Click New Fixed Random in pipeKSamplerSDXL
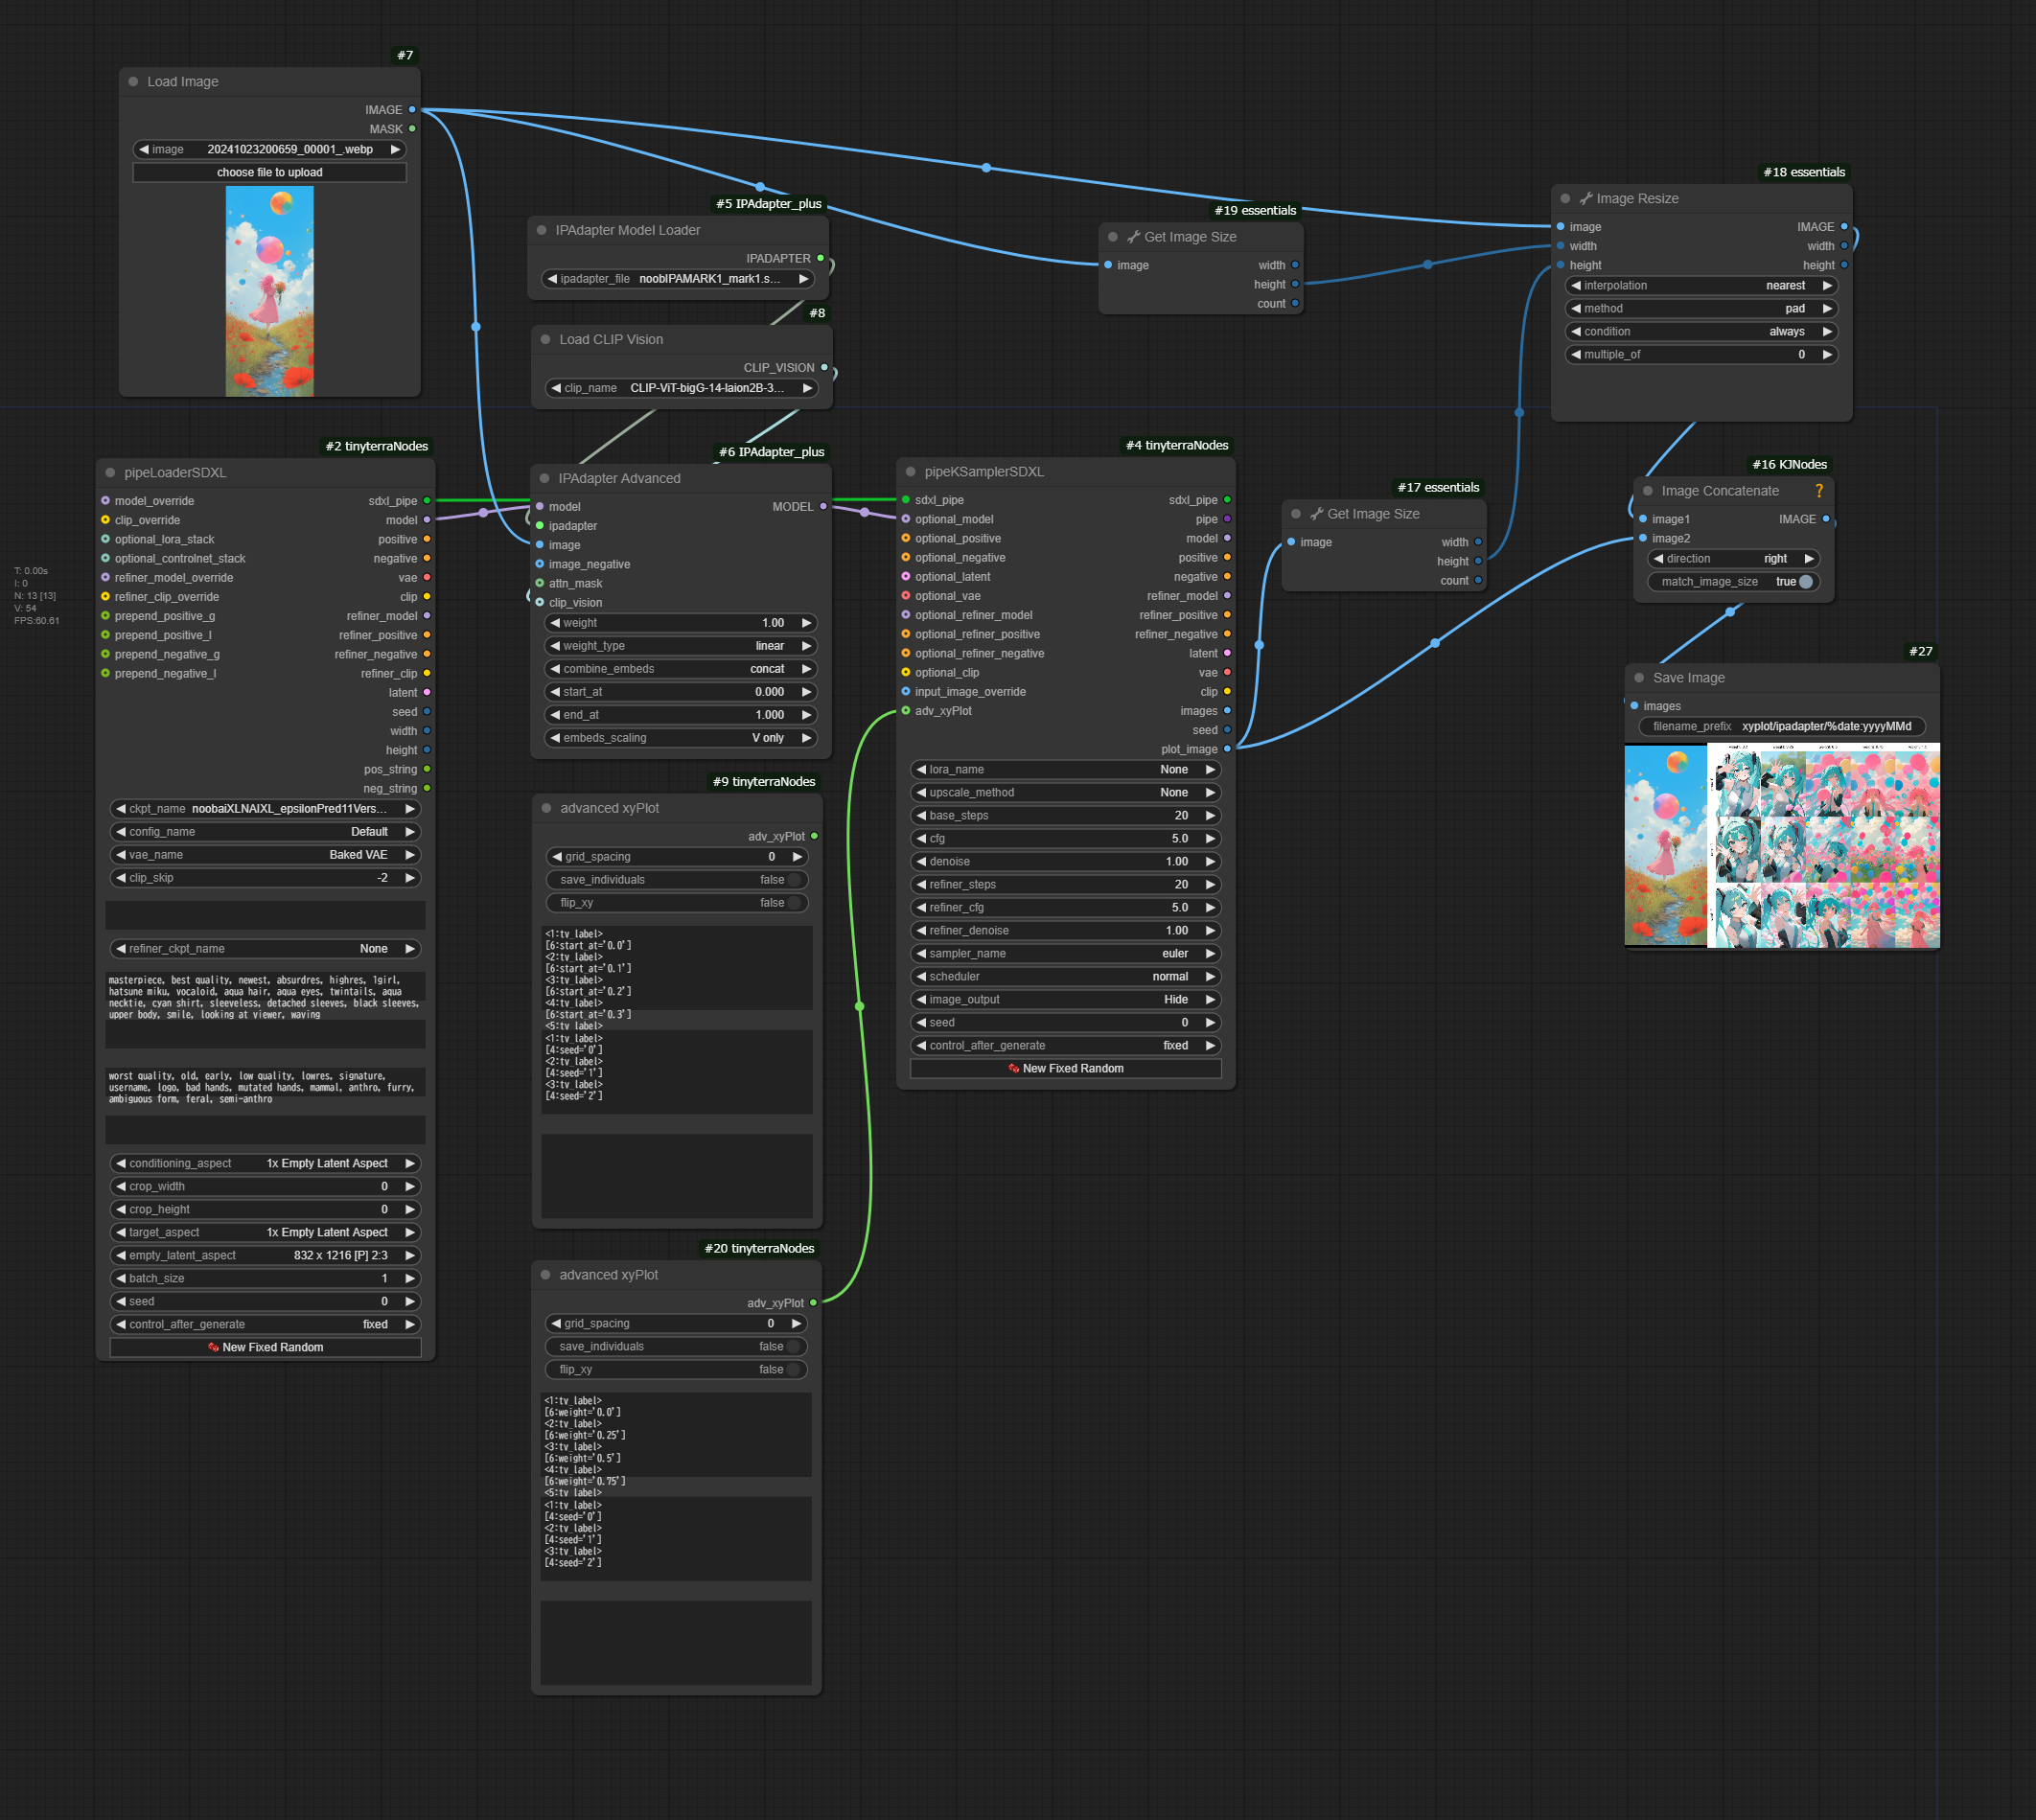Viewport: 2036px width, 1820px height. [x=1066, y=1069]
